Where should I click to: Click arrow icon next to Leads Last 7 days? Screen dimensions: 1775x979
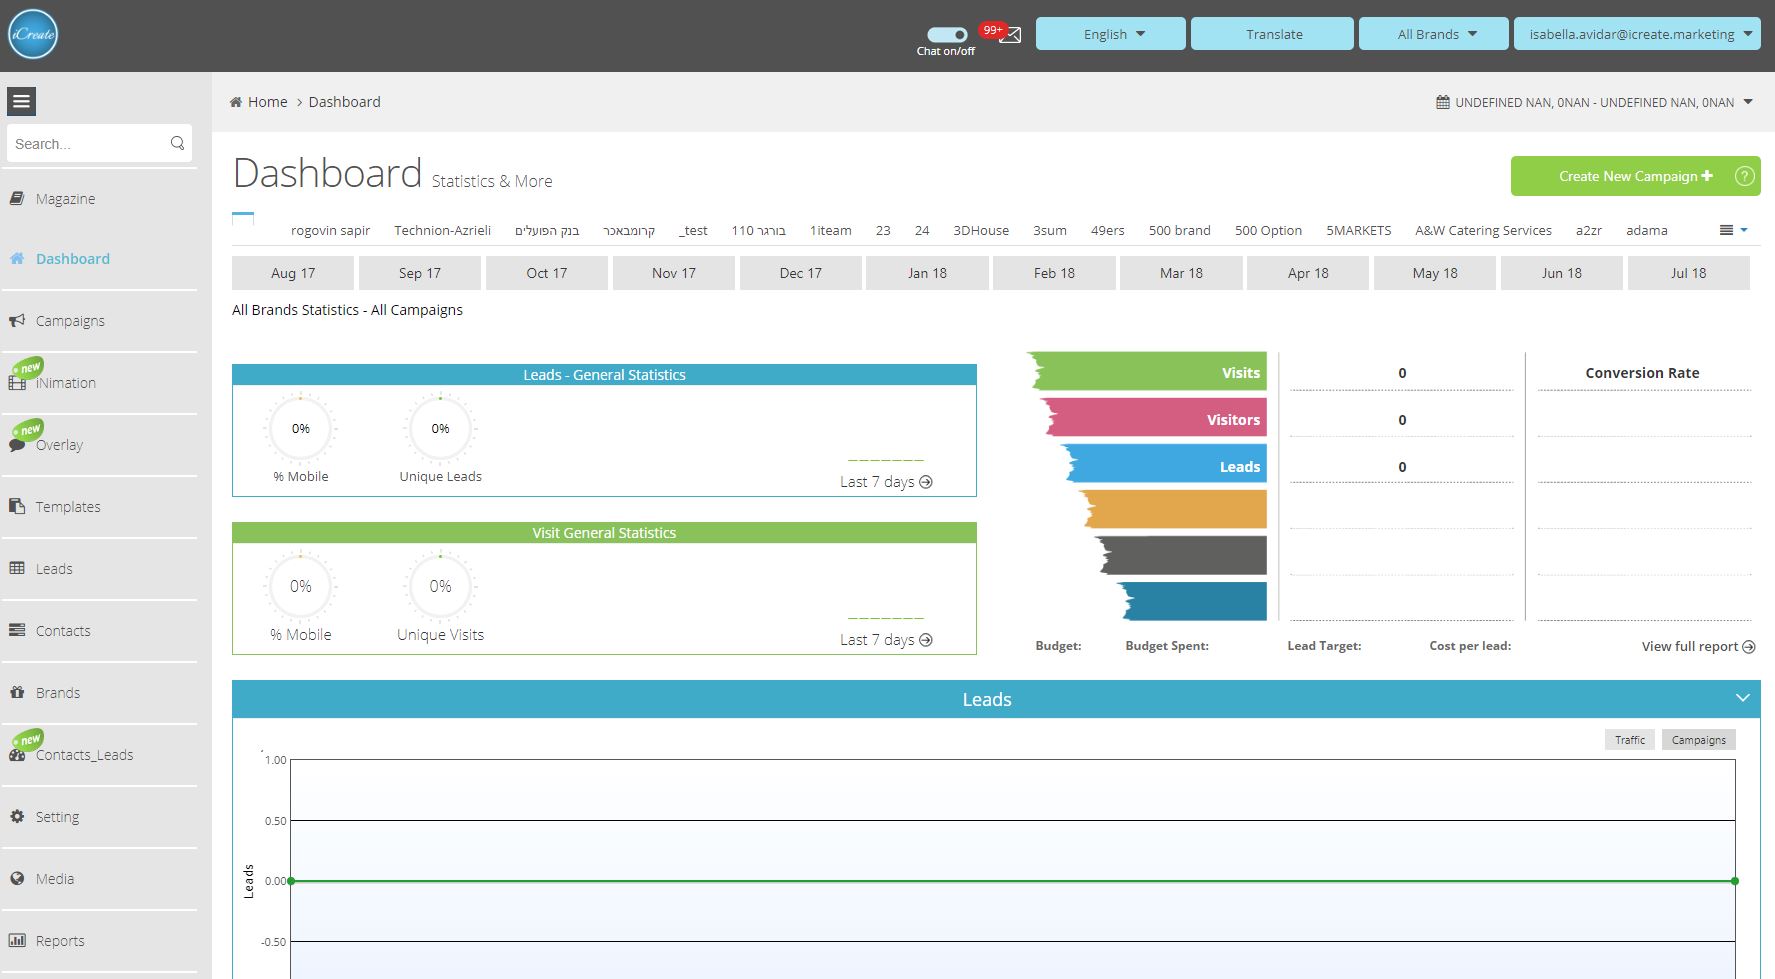(x=926, y=482)
